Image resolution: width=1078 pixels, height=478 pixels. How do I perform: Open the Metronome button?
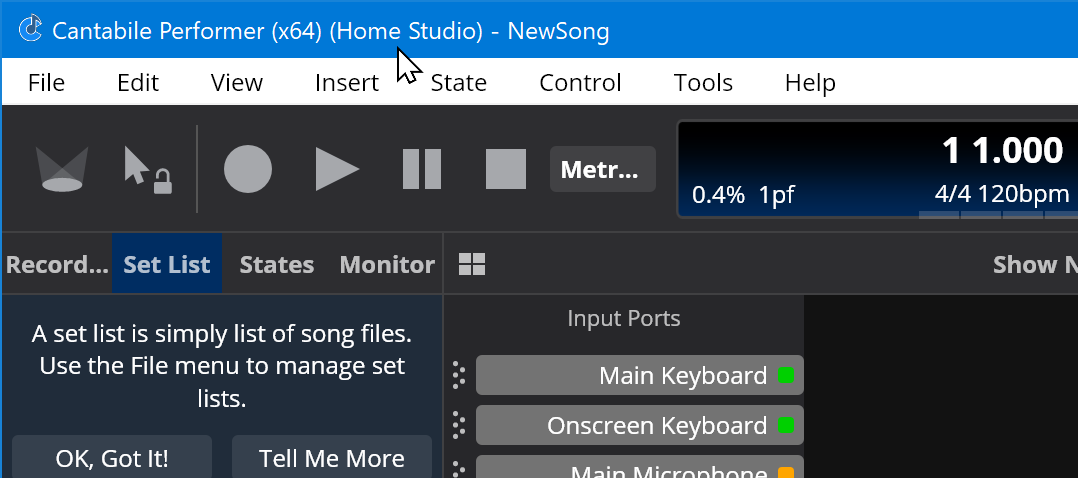[602, 169]
